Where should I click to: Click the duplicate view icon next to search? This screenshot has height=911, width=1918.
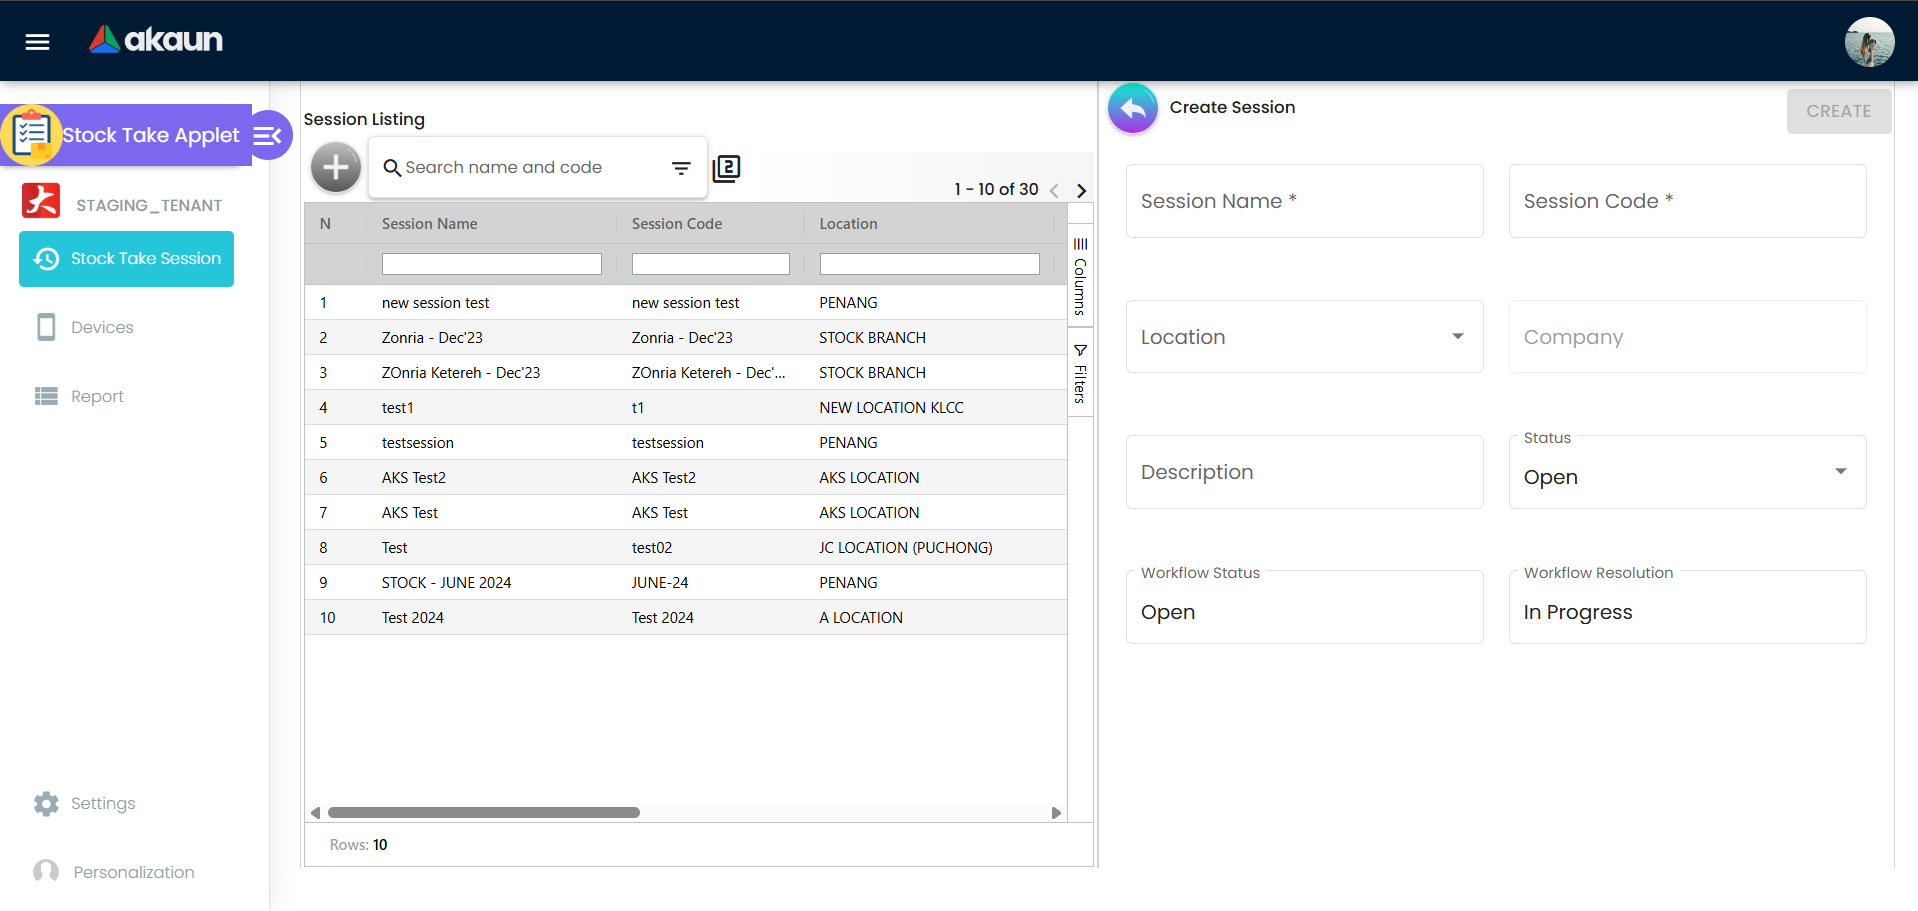[726, 168]
